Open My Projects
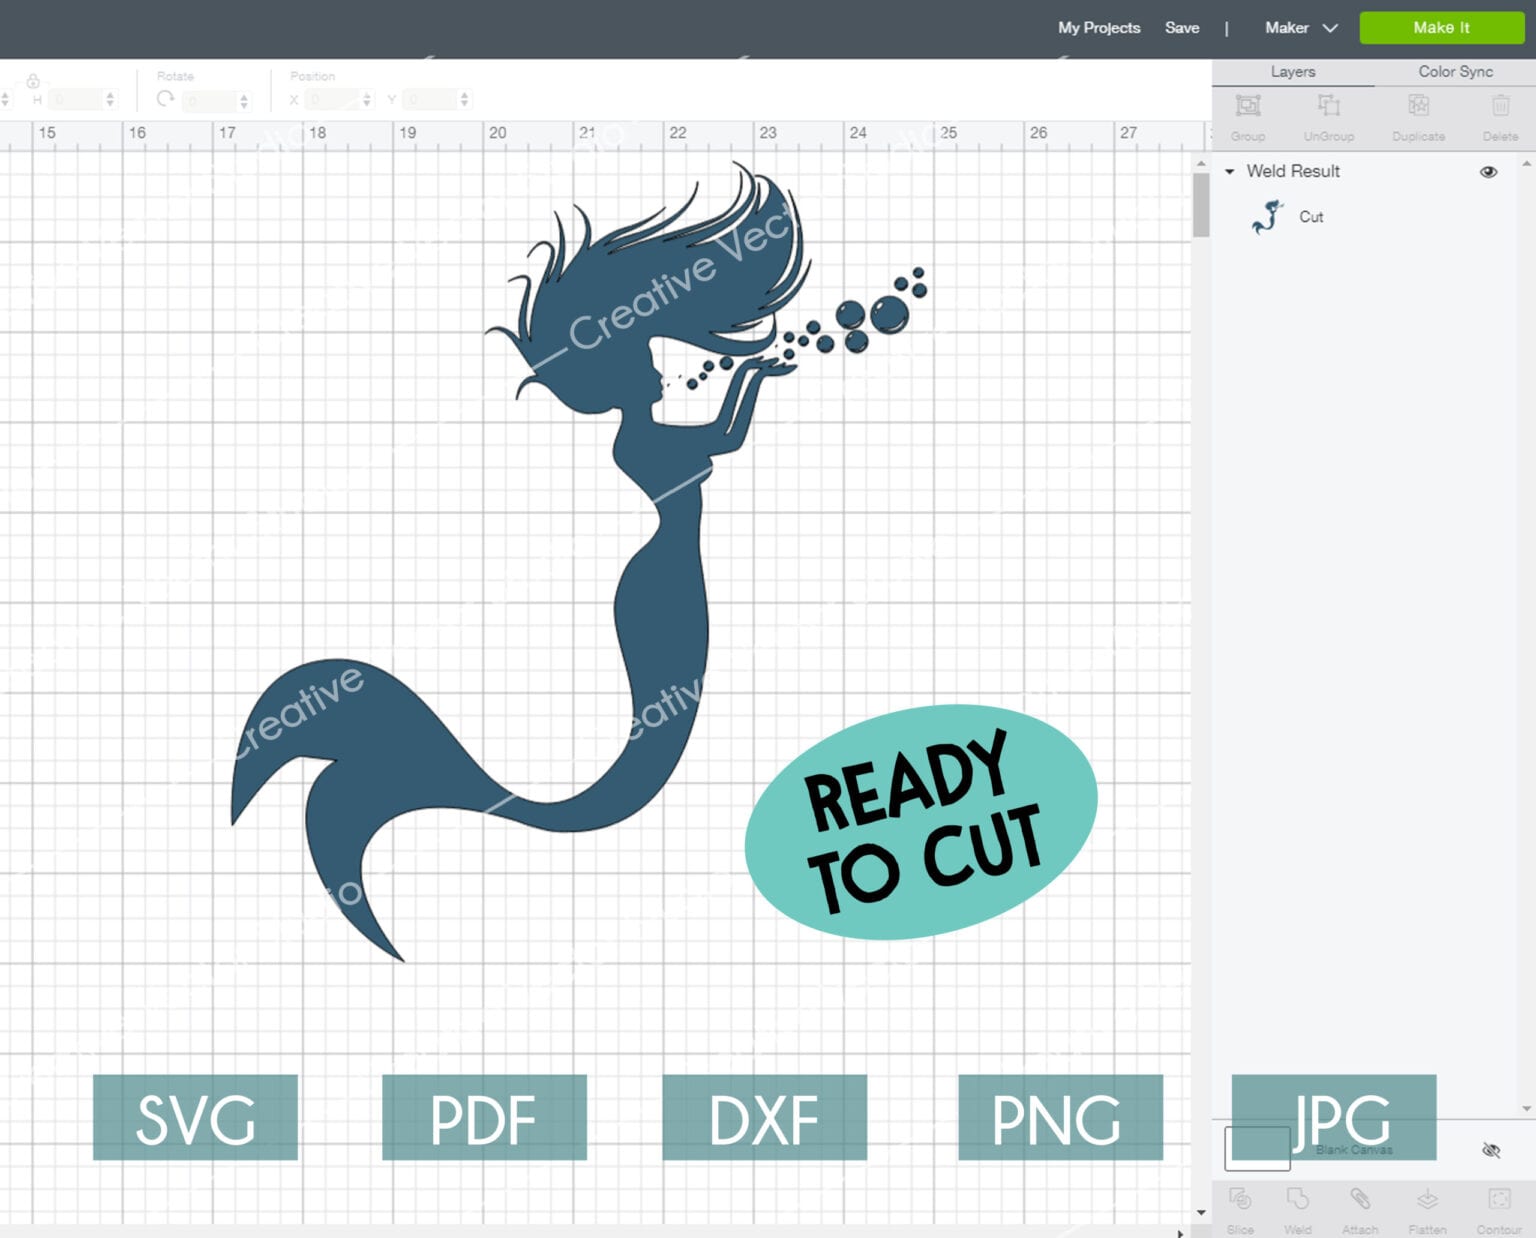The image size is (1536, 1238). click(x=1099, y=28)
